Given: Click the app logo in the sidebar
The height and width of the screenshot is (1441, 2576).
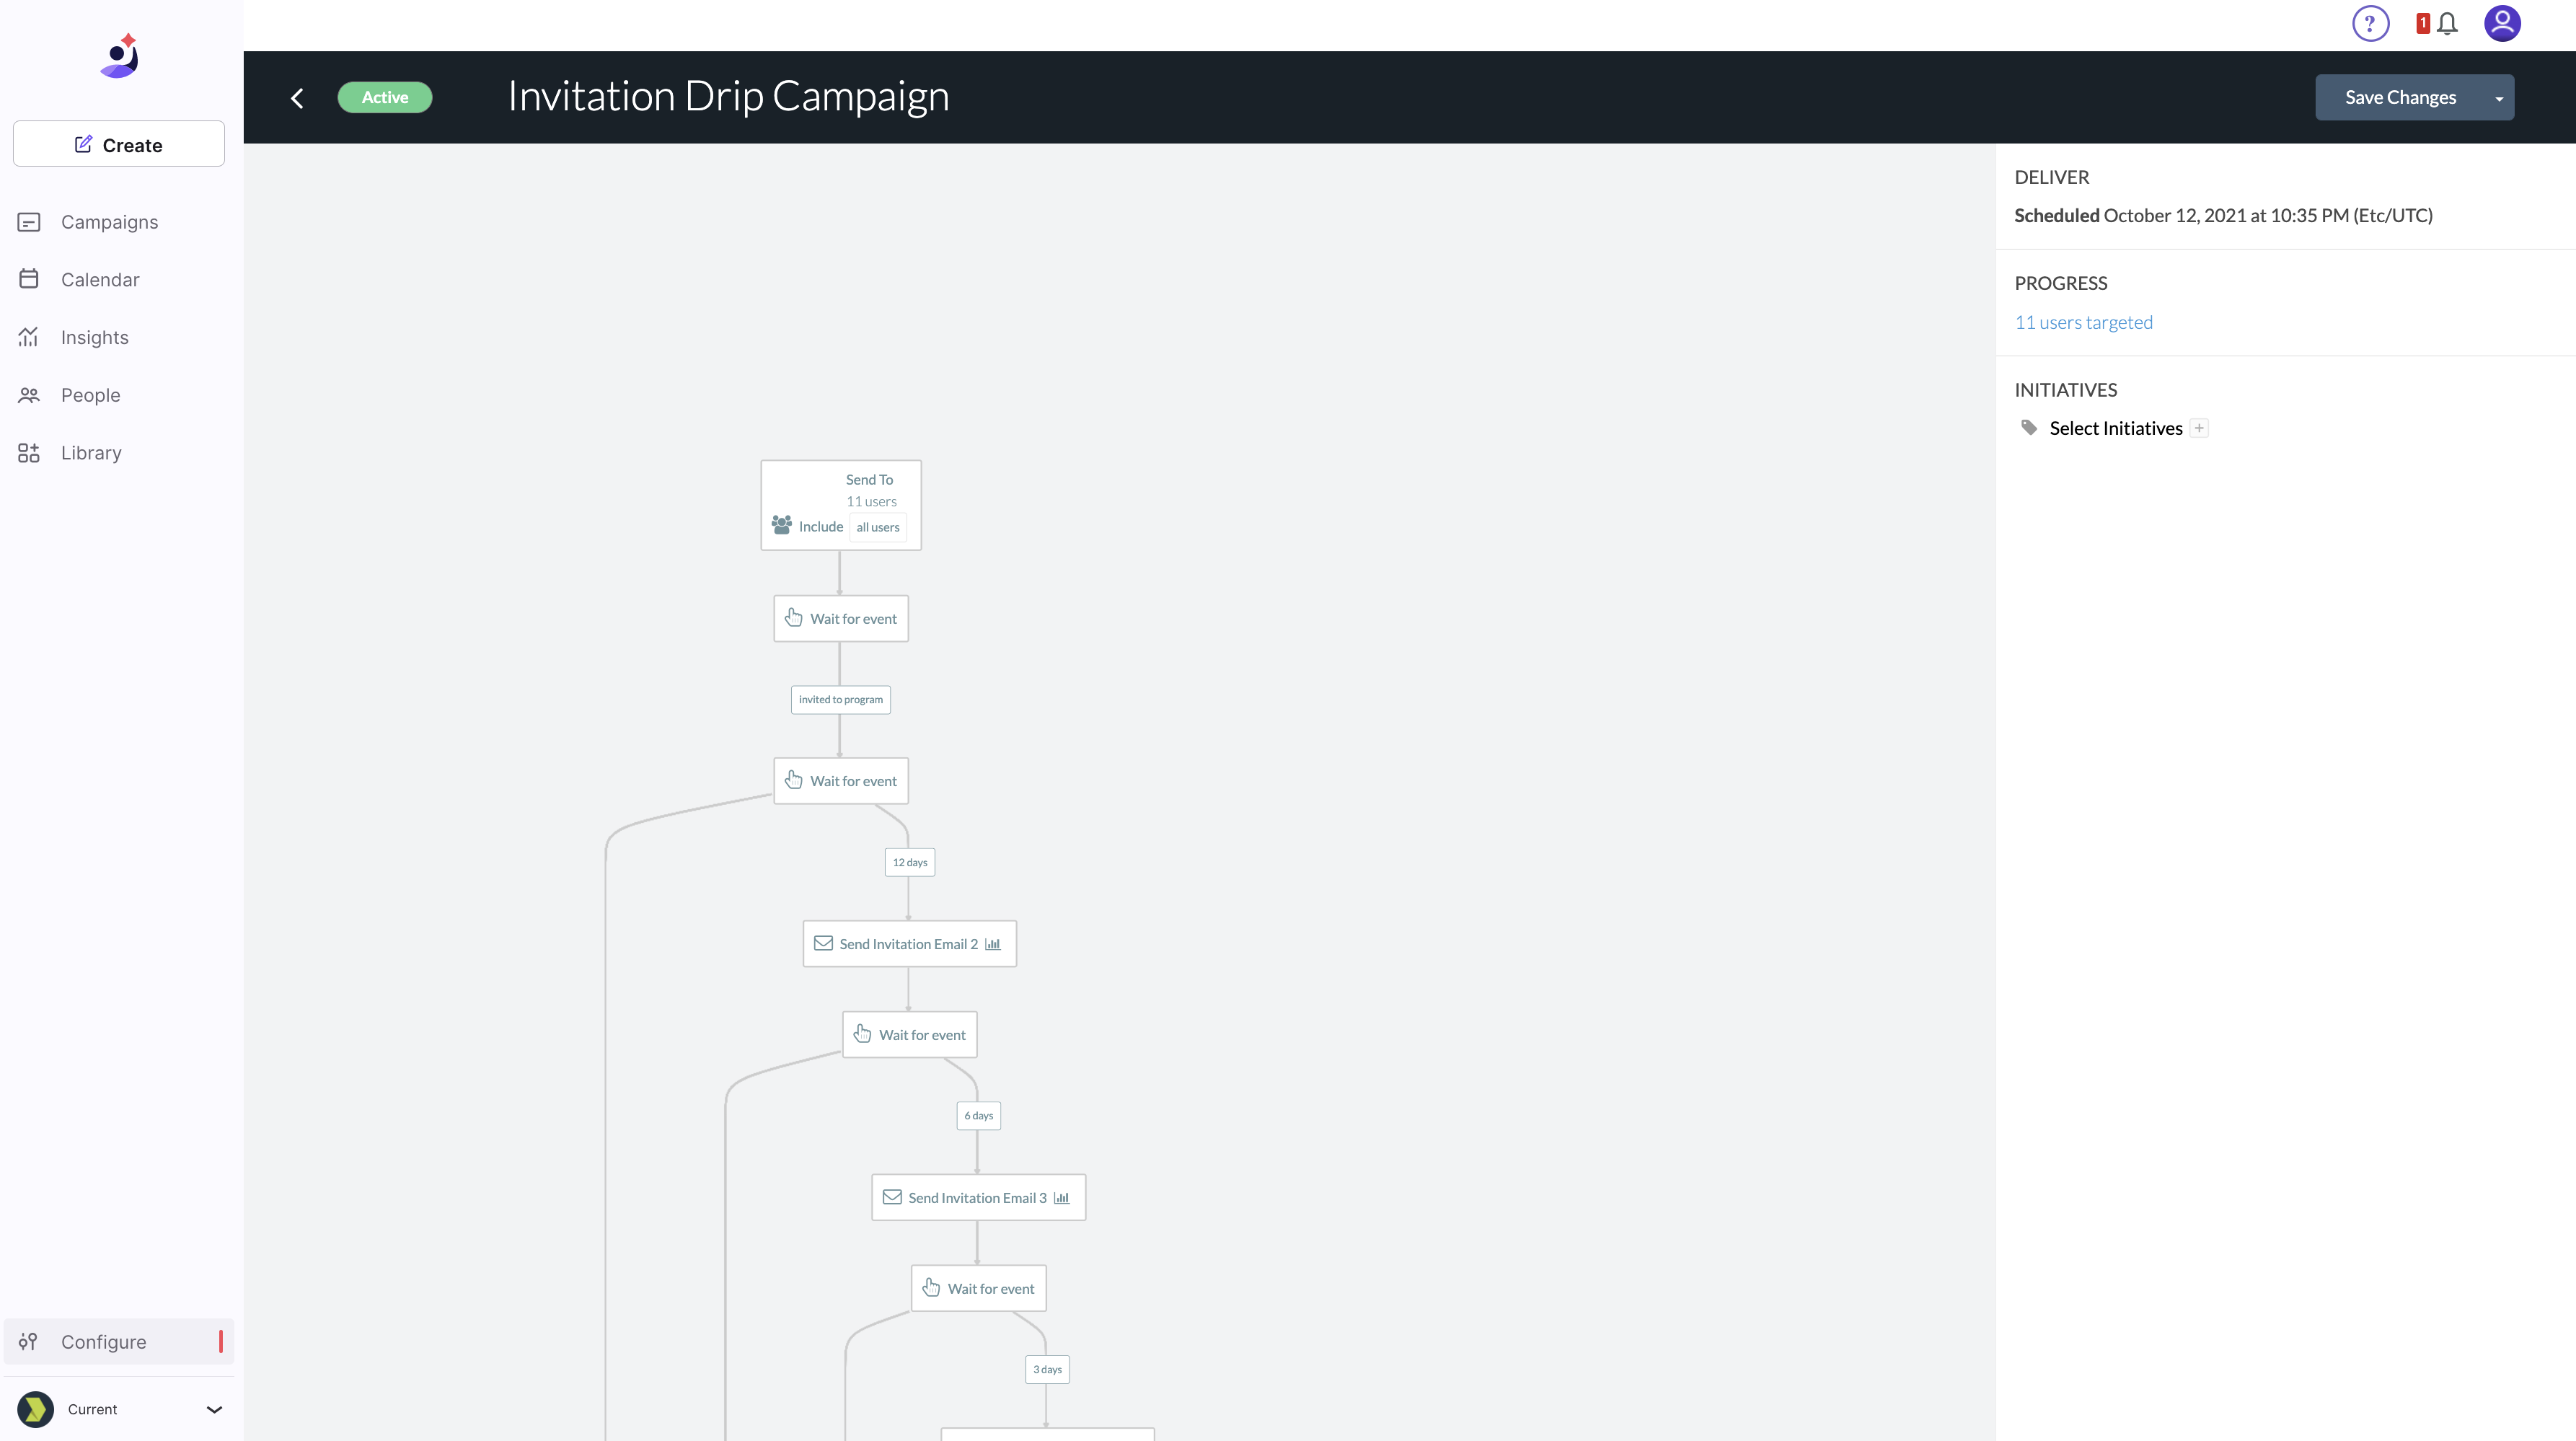Looking at the screenshot, I should [x=120, y=56].
